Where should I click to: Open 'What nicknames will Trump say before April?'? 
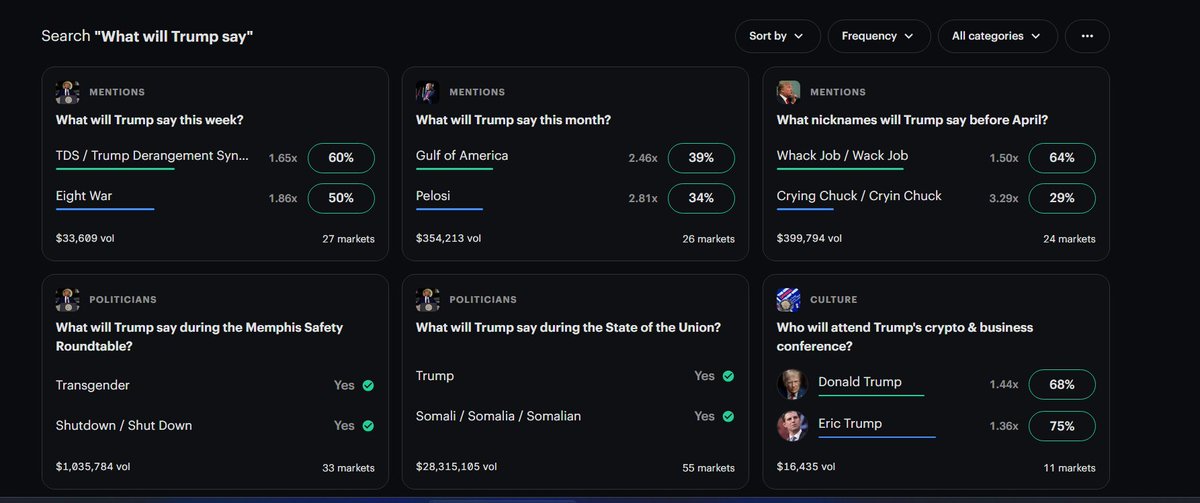tap(912, 120)
